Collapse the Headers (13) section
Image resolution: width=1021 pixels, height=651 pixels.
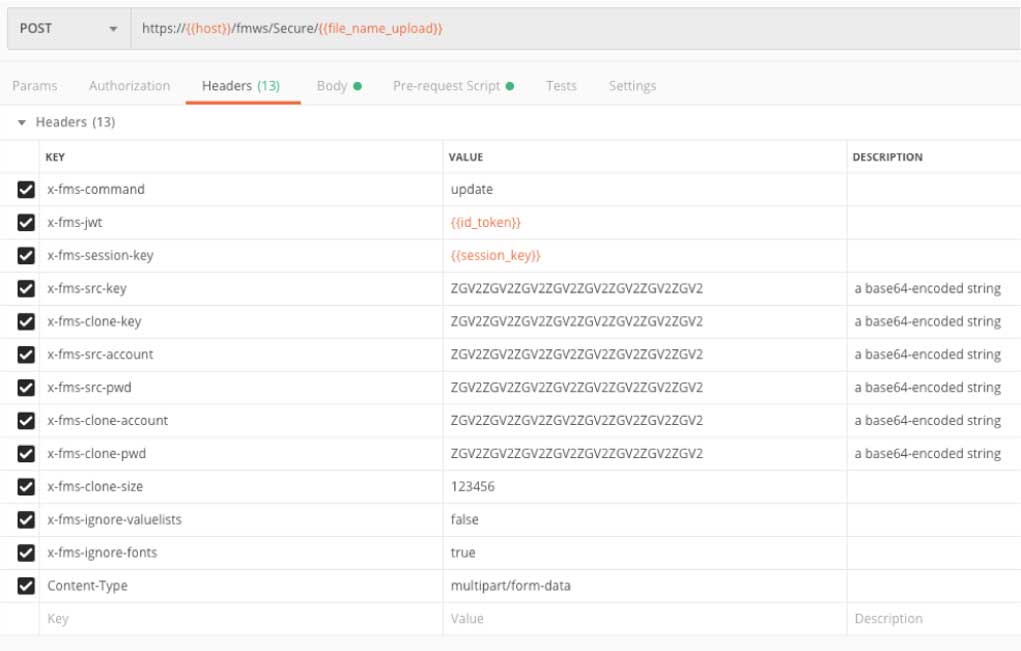(21, 122)
